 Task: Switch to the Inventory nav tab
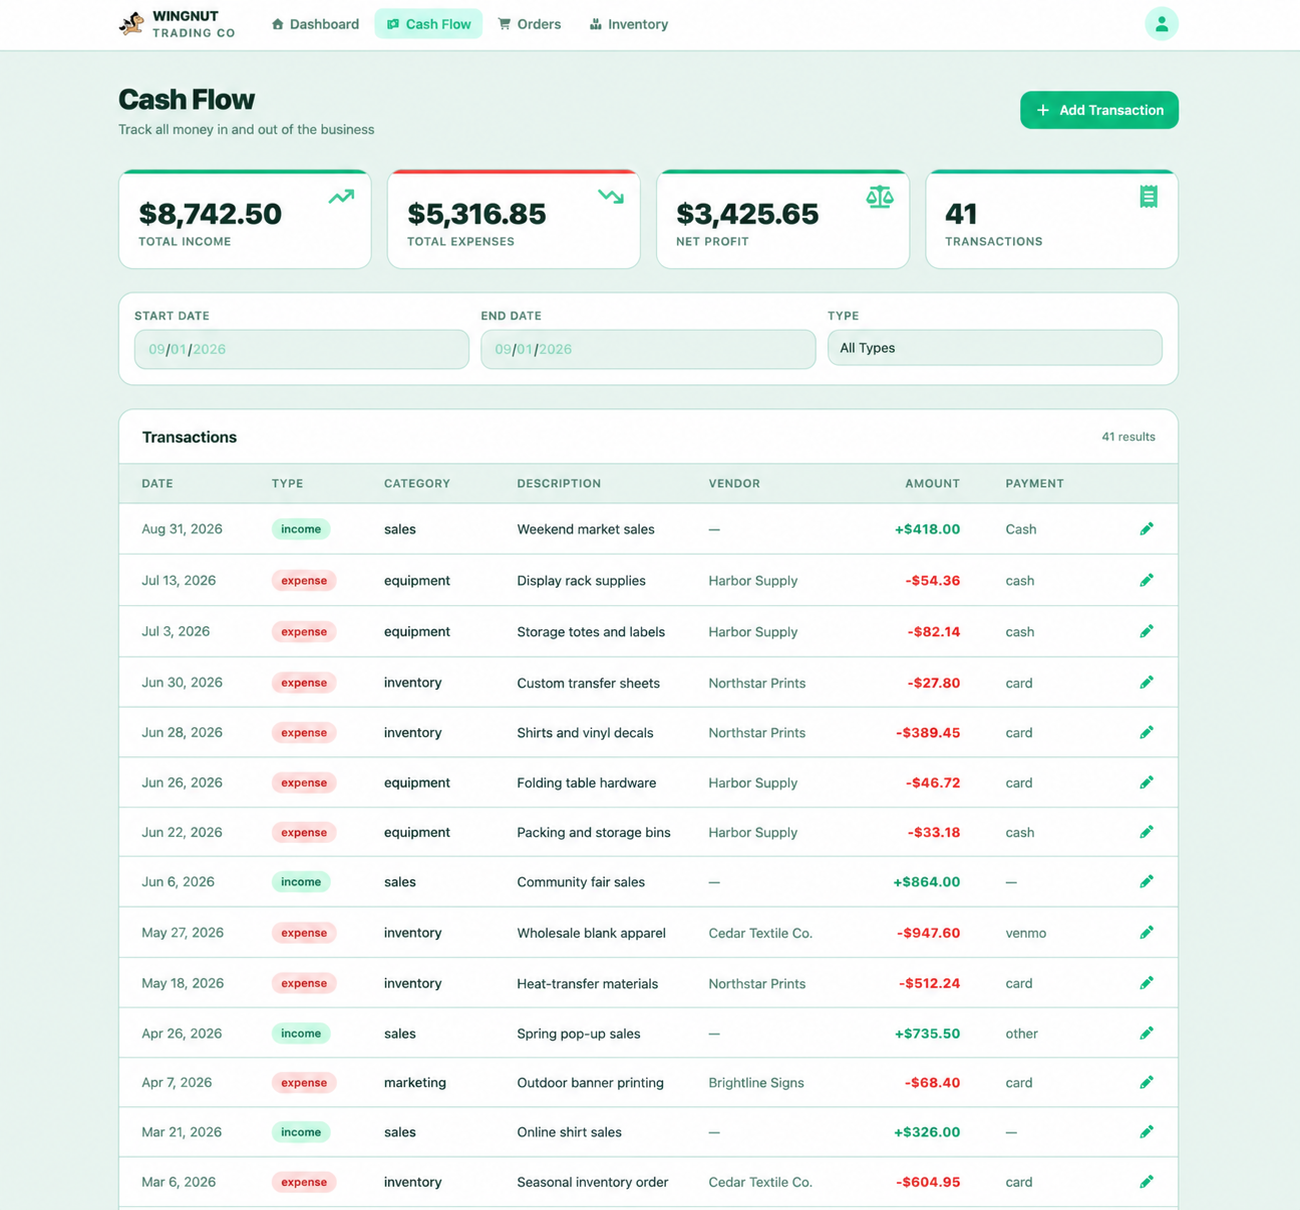(x=628, y=24)
